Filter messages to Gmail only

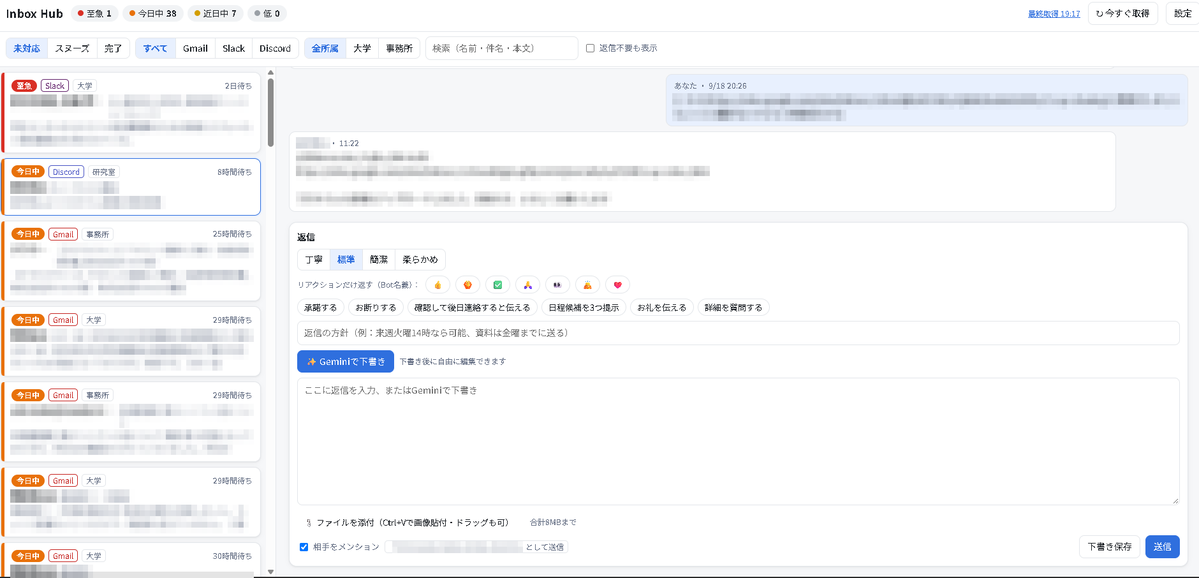[195, 48]
